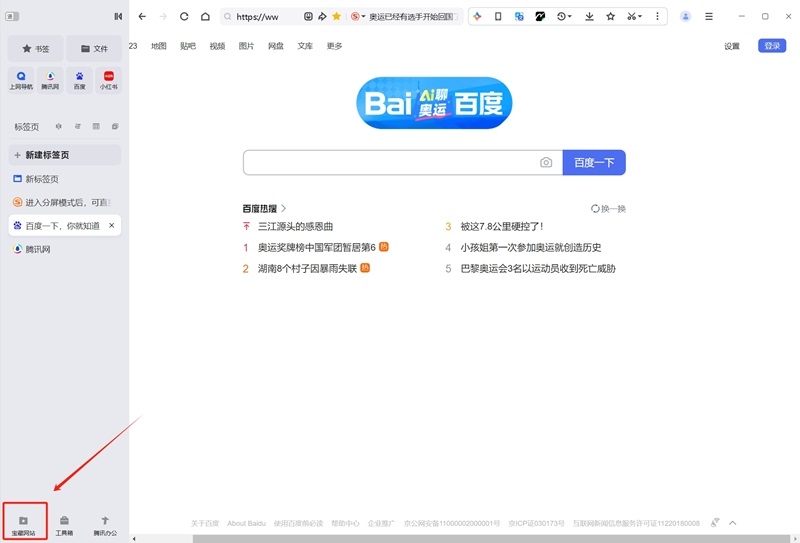Screen dimensions: 800x543
Task: Switch to the 新标签页 tab
Action: click(x=65, y=179)
